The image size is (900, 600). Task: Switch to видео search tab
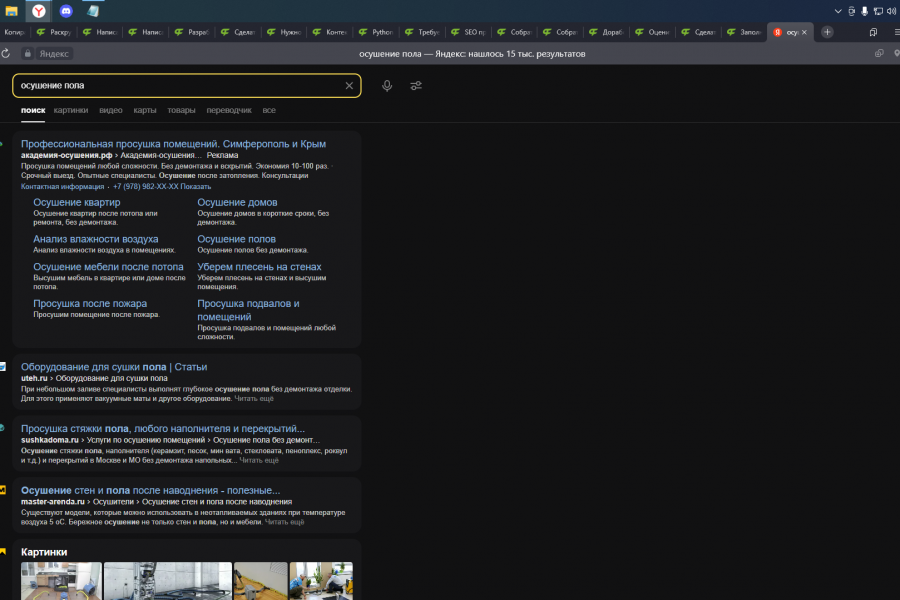111,110
